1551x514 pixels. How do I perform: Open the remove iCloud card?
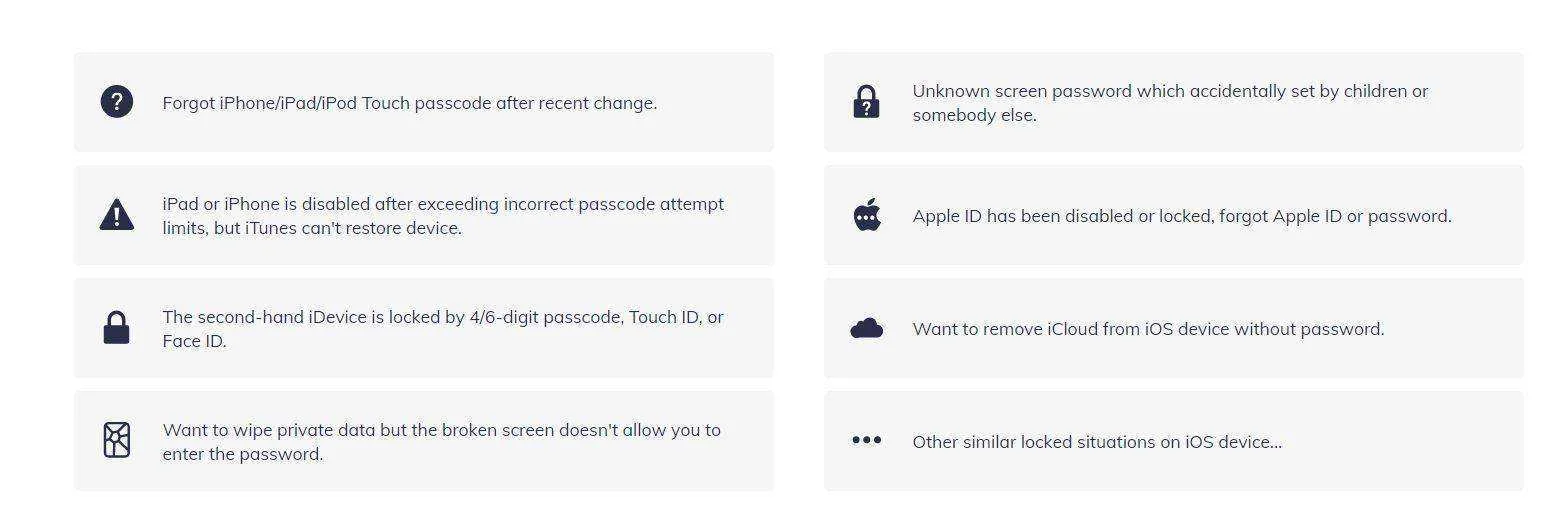(1174, 328)
